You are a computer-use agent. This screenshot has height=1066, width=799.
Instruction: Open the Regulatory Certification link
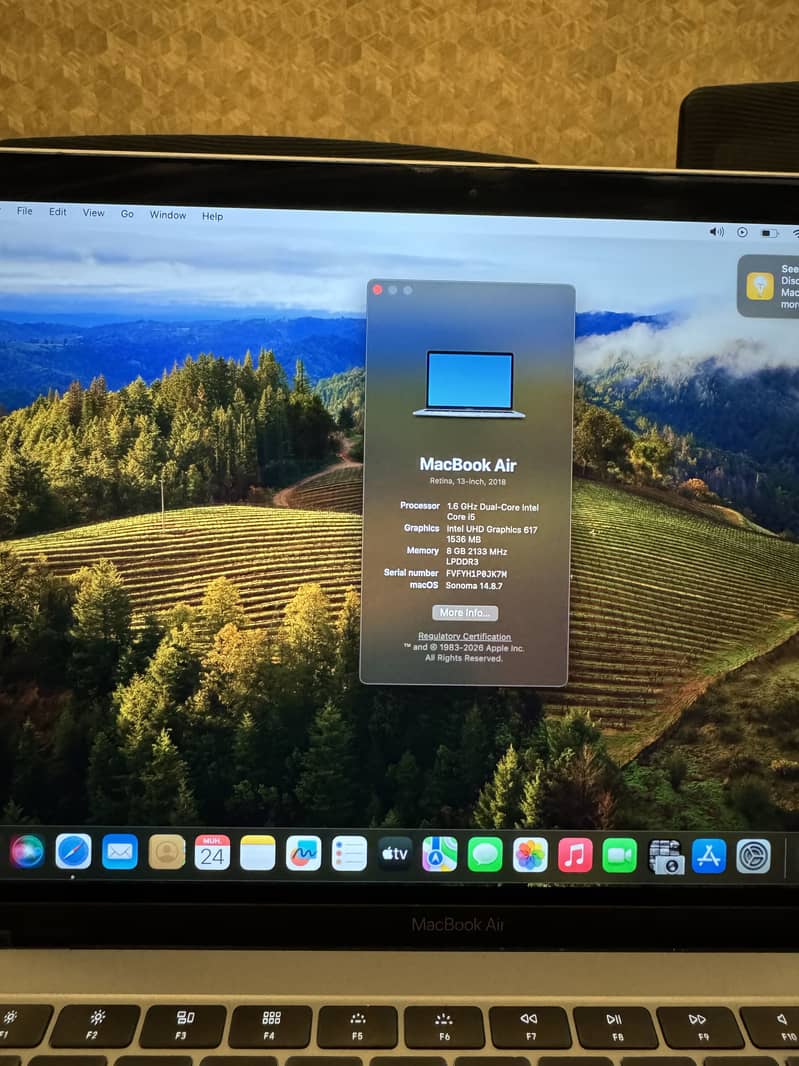pyautogui.click(x=464, y=637)
